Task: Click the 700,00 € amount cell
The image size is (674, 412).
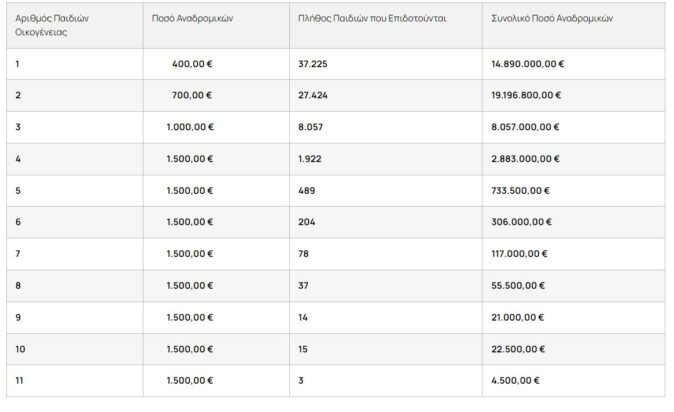Action: tap(191, 95)
